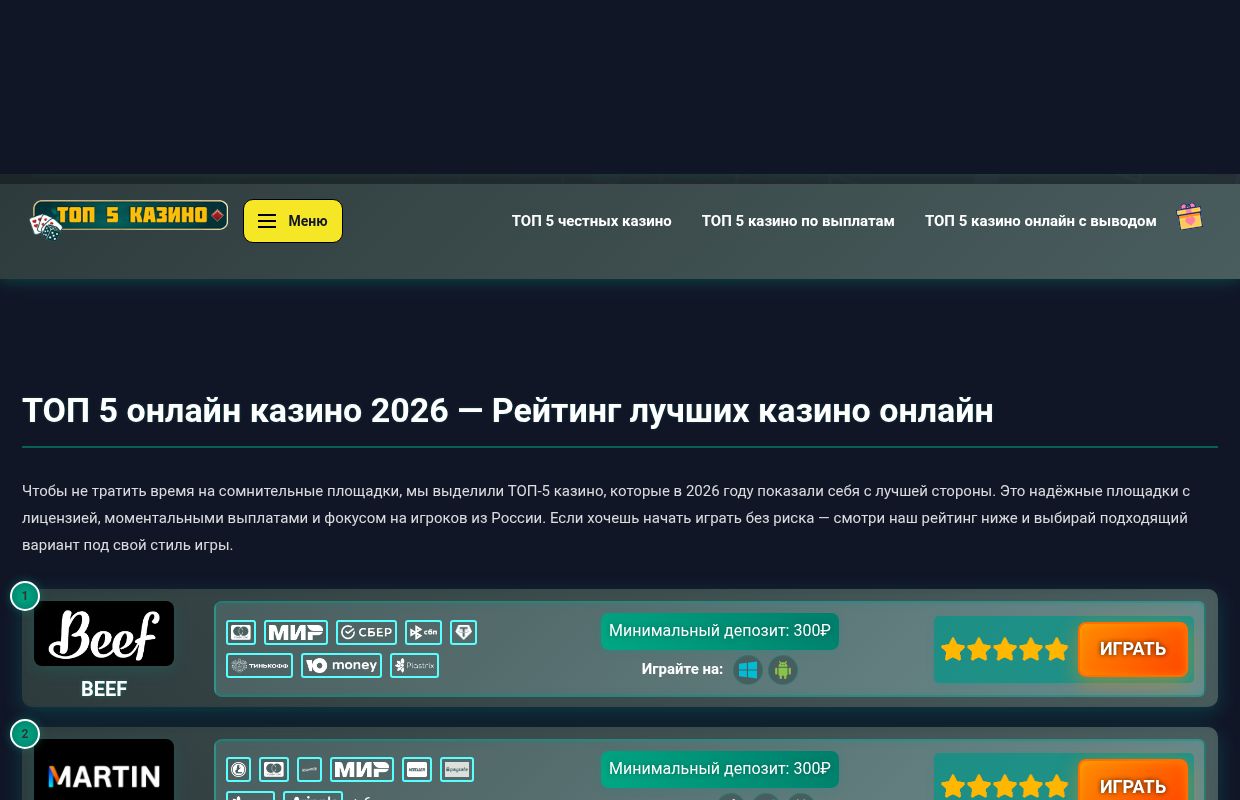
Task: Select the МИР payment icon for Beef casino
Action: 295,632
